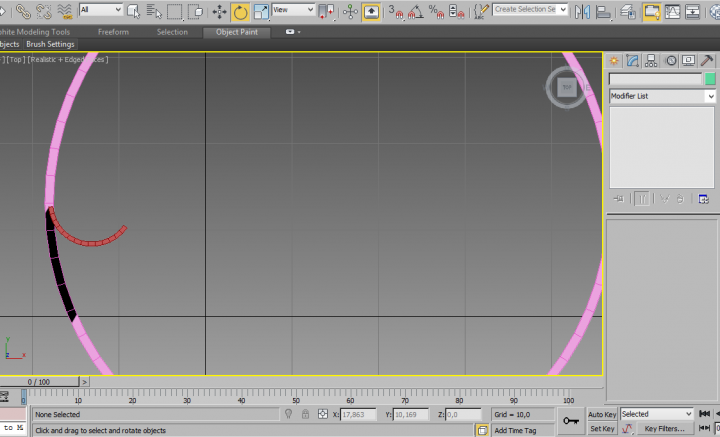This screenshot has width=720, height=437.
Task: Open the Motion panel
Action: click(x=671, y=60)
